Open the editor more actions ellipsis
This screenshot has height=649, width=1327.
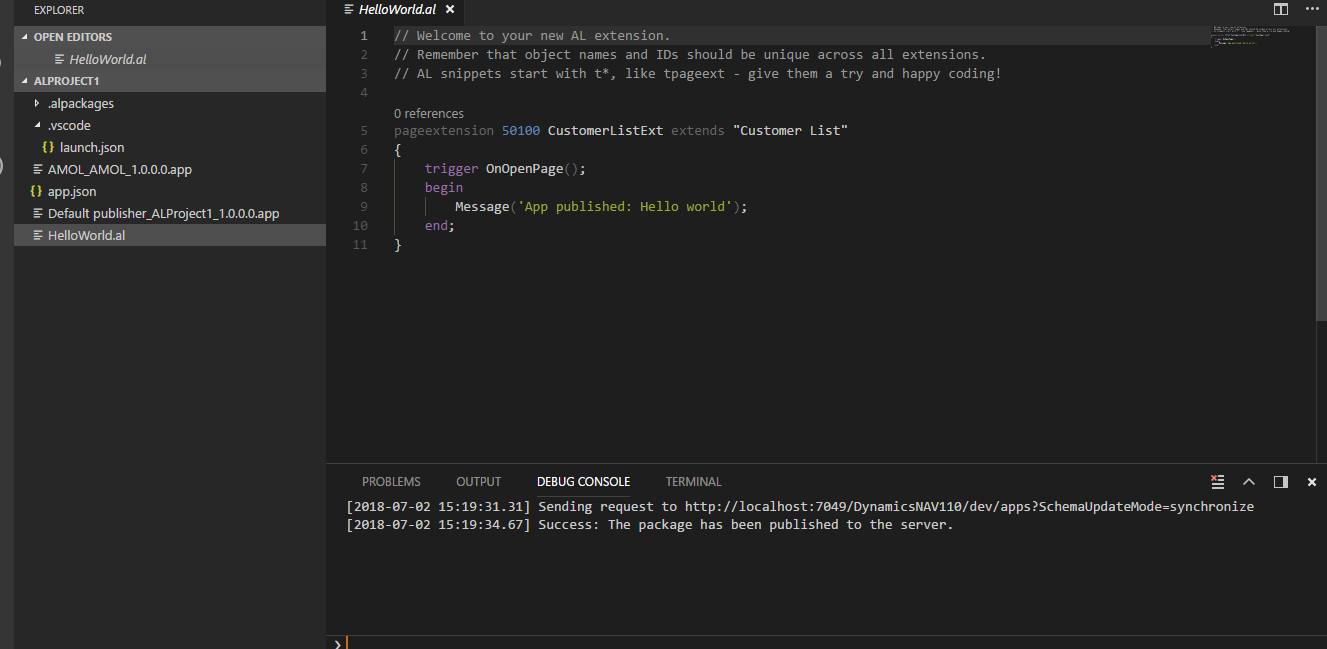click(1311, 9)
